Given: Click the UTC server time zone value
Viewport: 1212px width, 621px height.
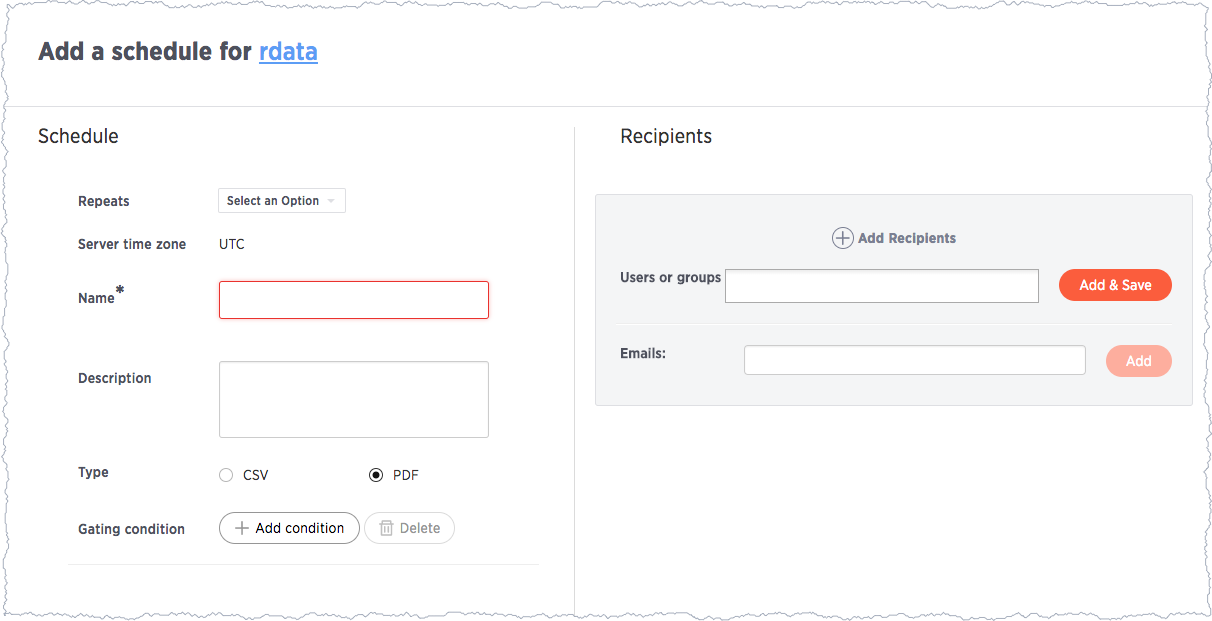Looking at the screenshot, I should [x=232, y=244].
